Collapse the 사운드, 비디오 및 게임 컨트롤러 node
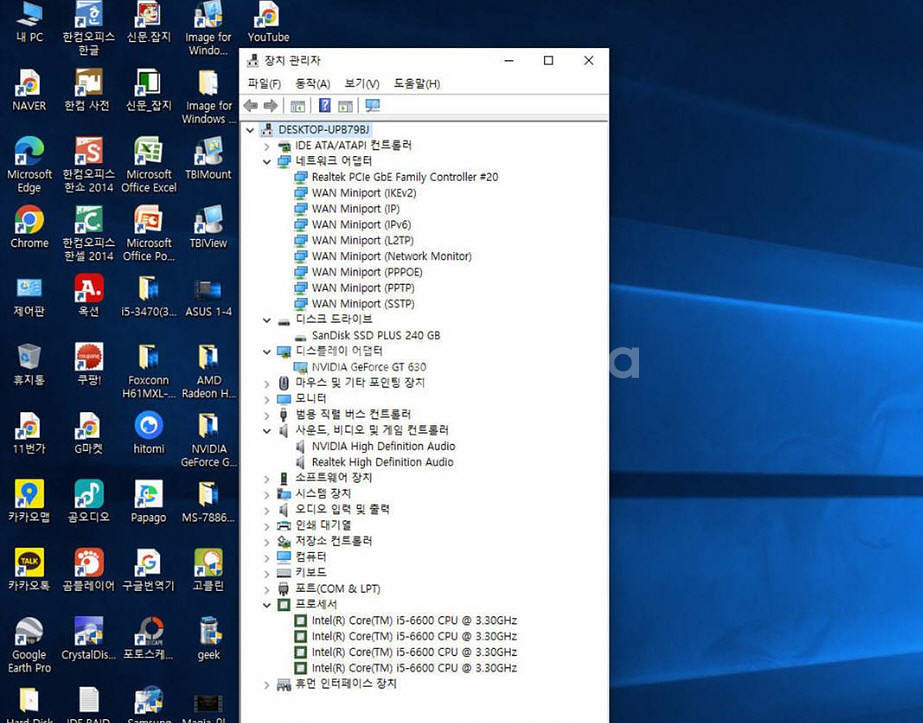 (267, 431)
